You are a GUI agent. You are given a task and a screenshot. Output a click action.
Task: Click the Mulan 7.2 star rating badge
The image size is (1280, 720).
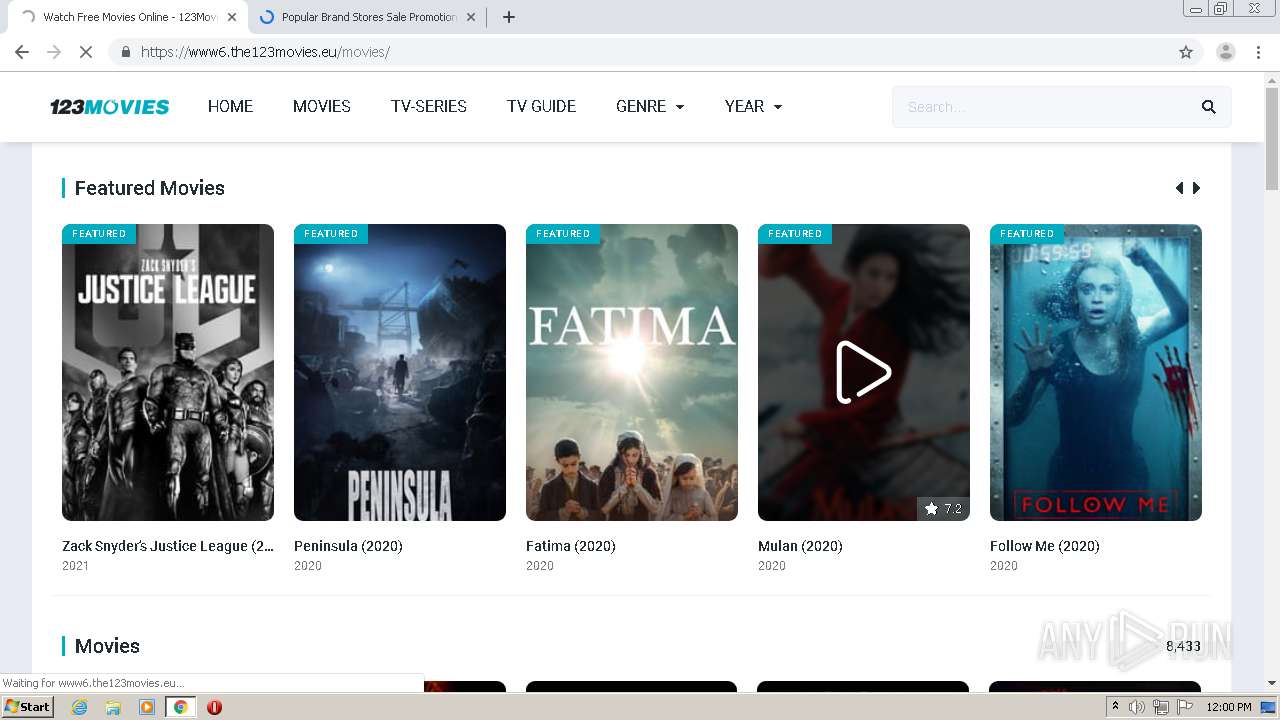click(943, 509)
